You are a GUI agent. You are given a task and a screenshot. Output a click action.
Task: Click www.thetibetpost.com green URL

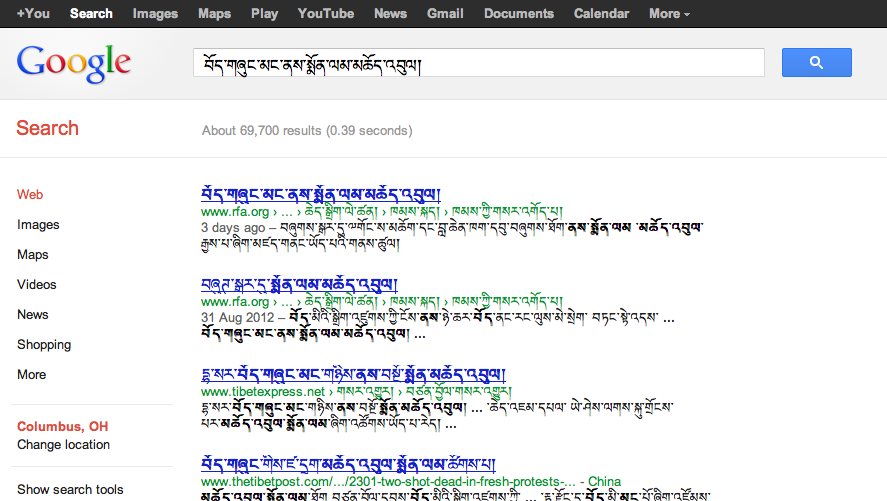click(x=388, y=482)
